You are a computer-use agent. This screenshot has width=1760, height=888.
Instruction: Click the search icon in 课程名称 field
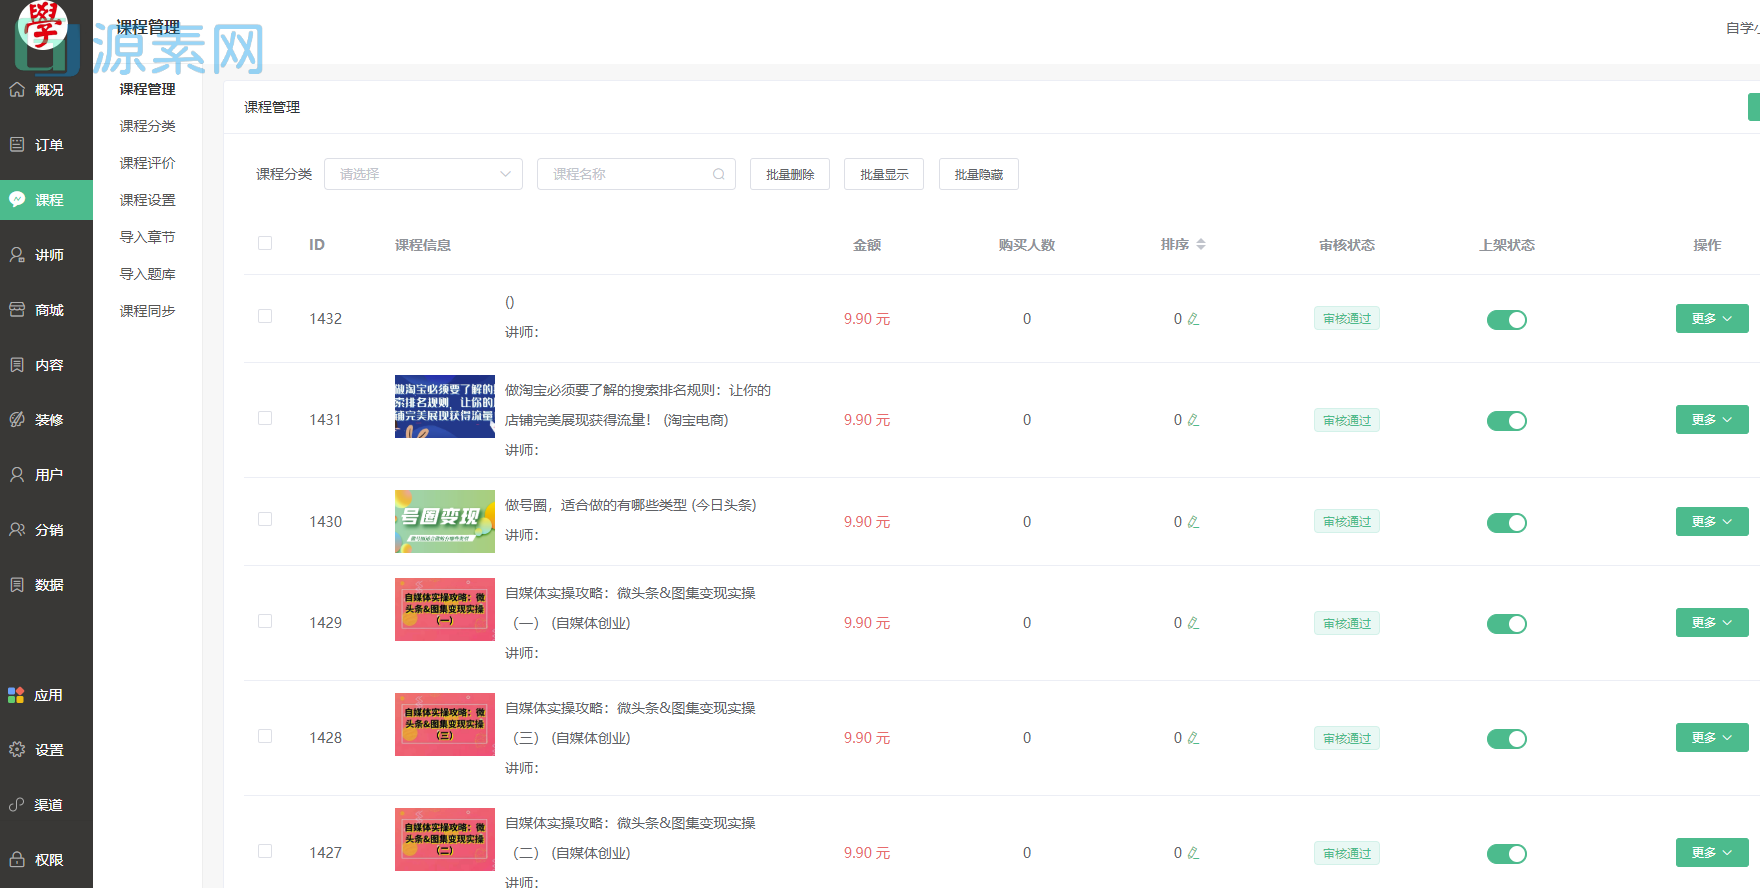pos(719,174)
